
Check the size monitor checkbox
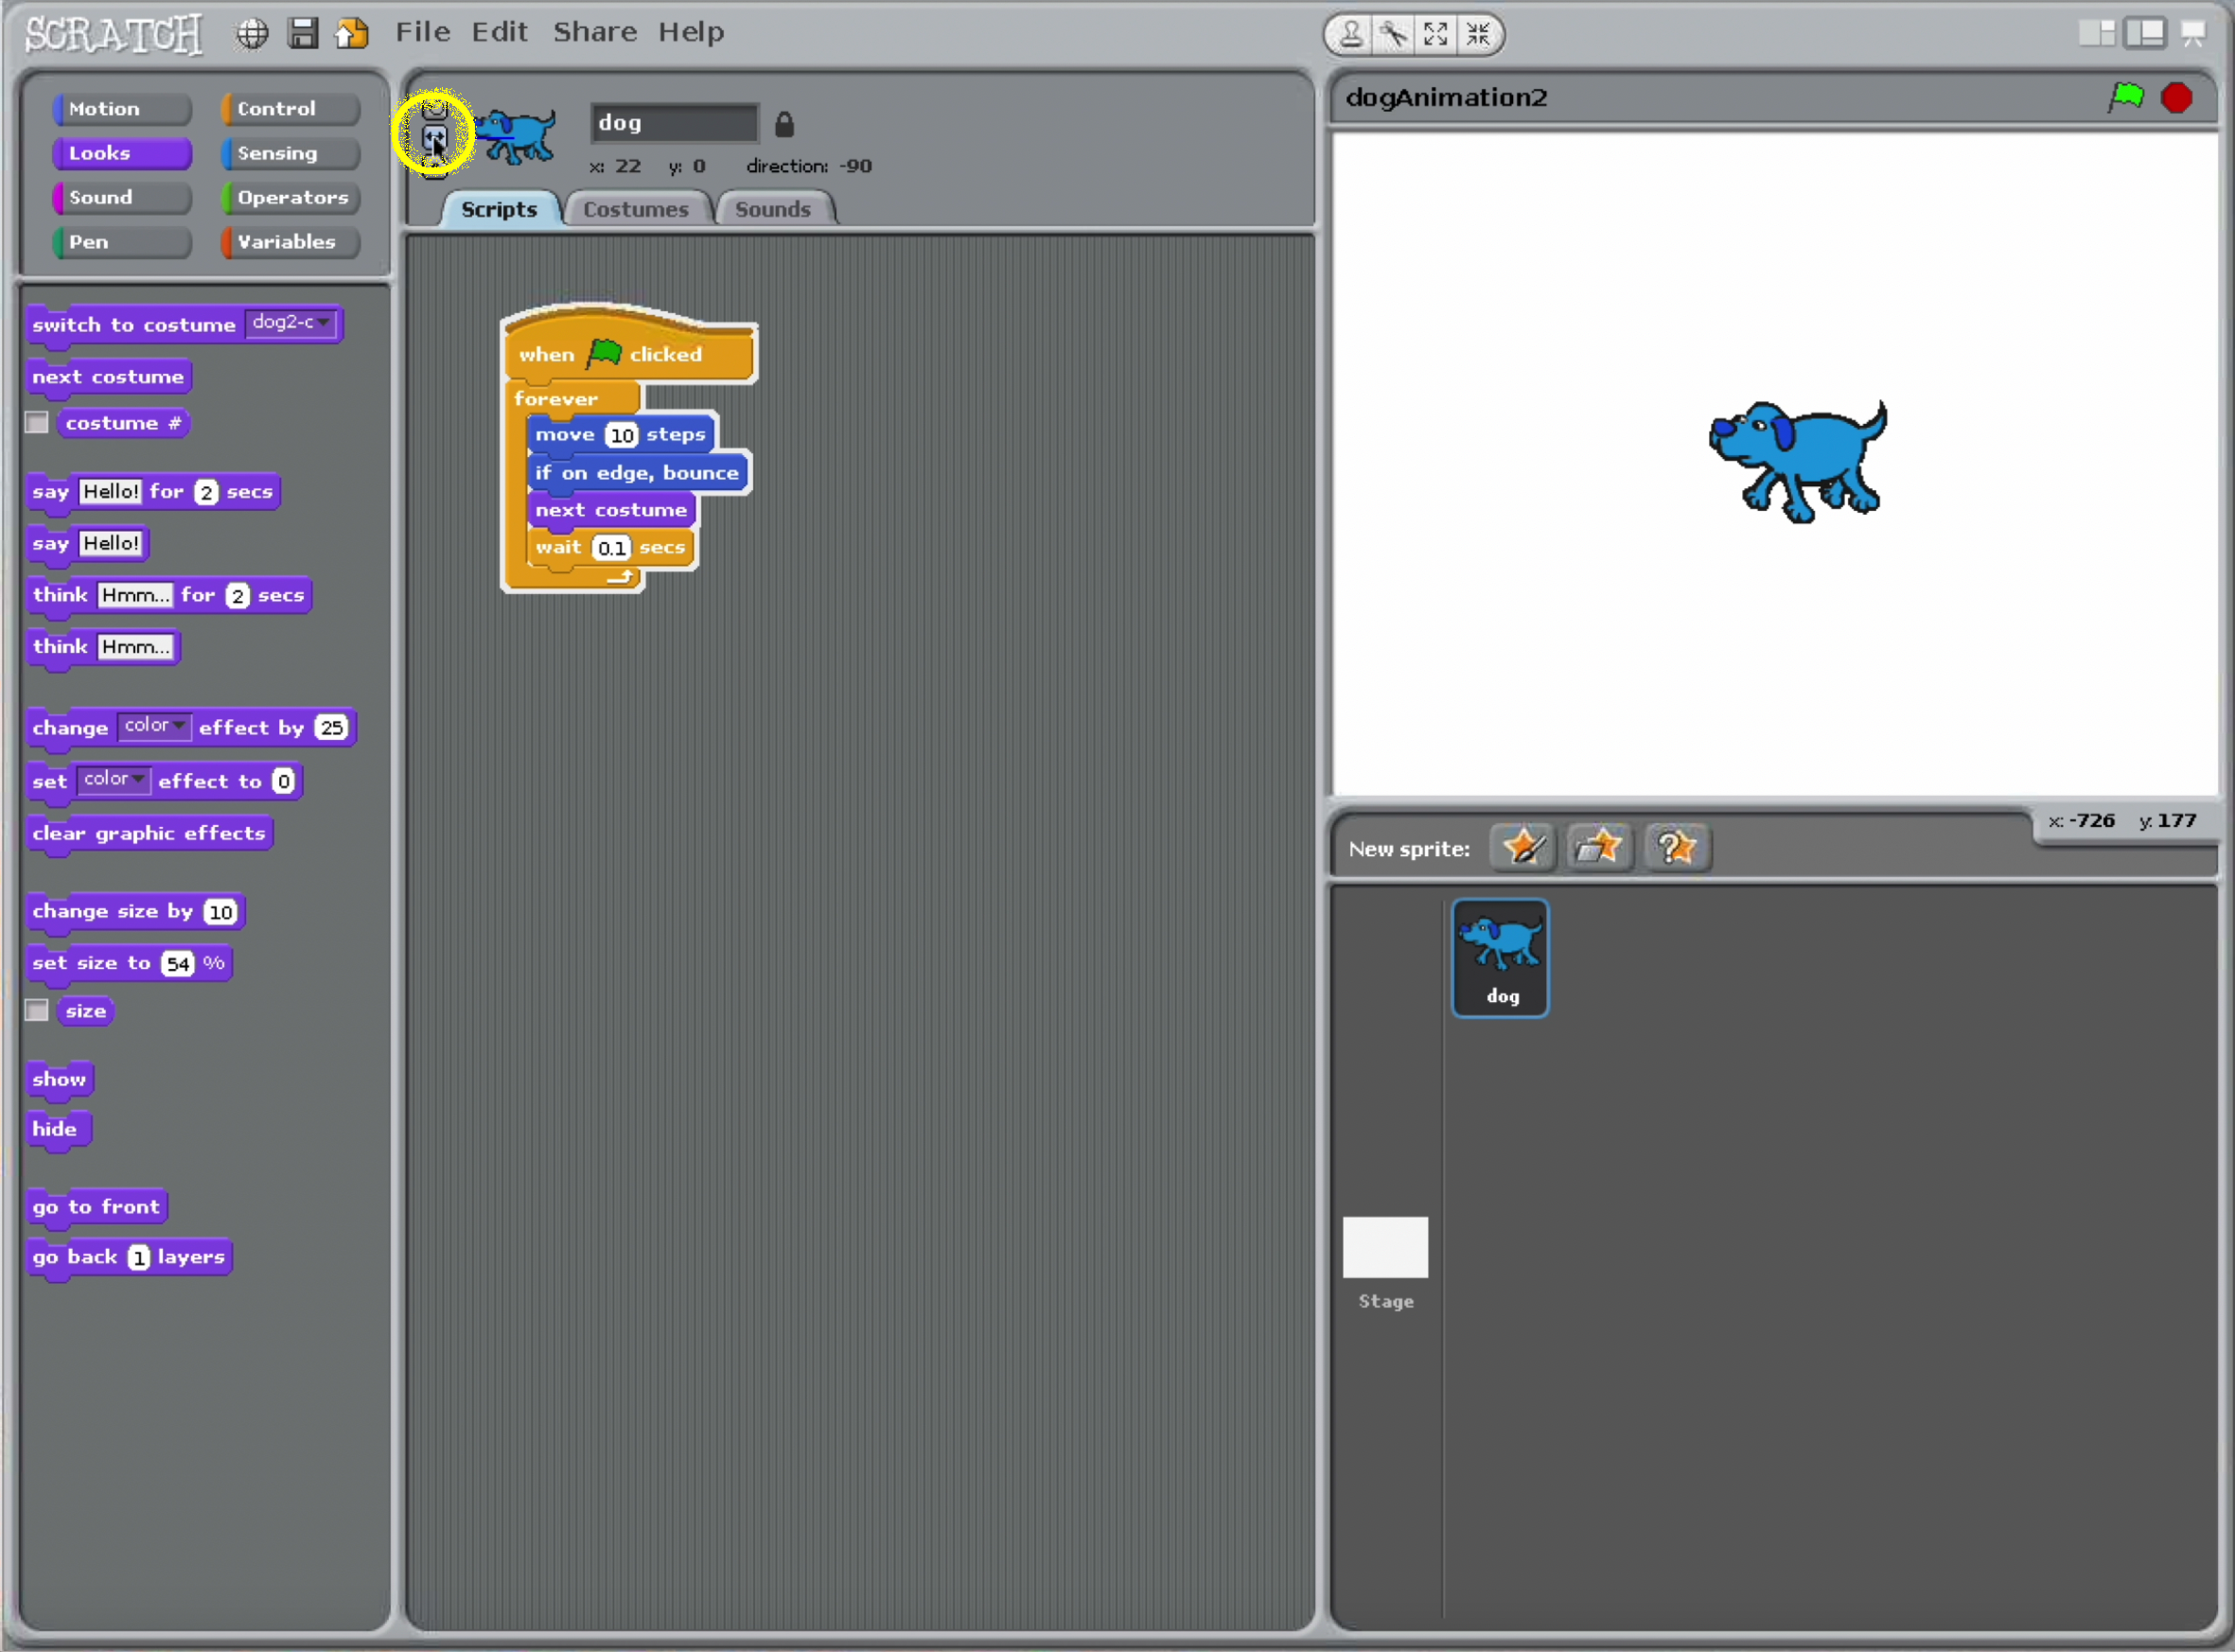click(x=38, y=1011)
